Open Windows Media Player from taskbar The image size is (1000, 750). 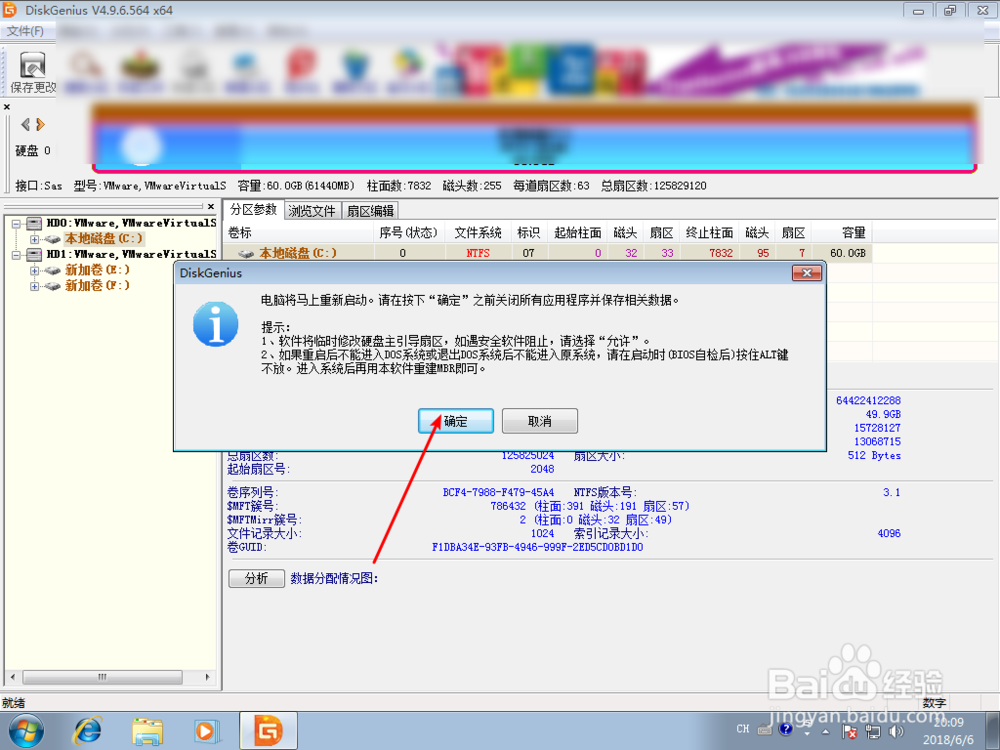206,731
